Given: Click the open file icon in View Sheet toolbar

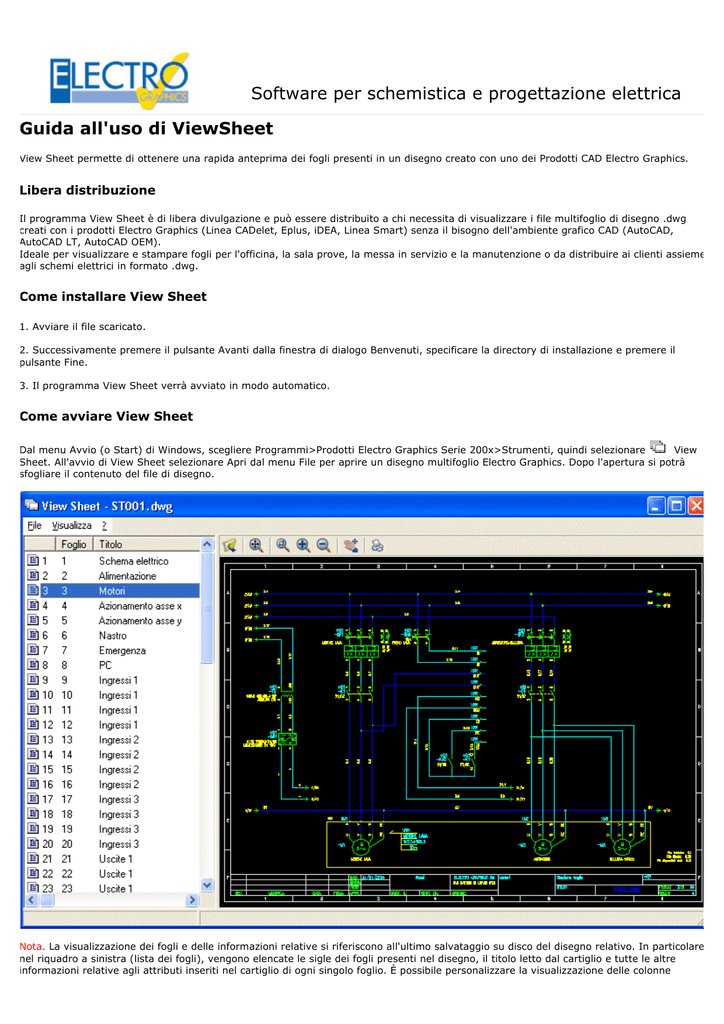Looking at the screenshot, I should (229, 545).
